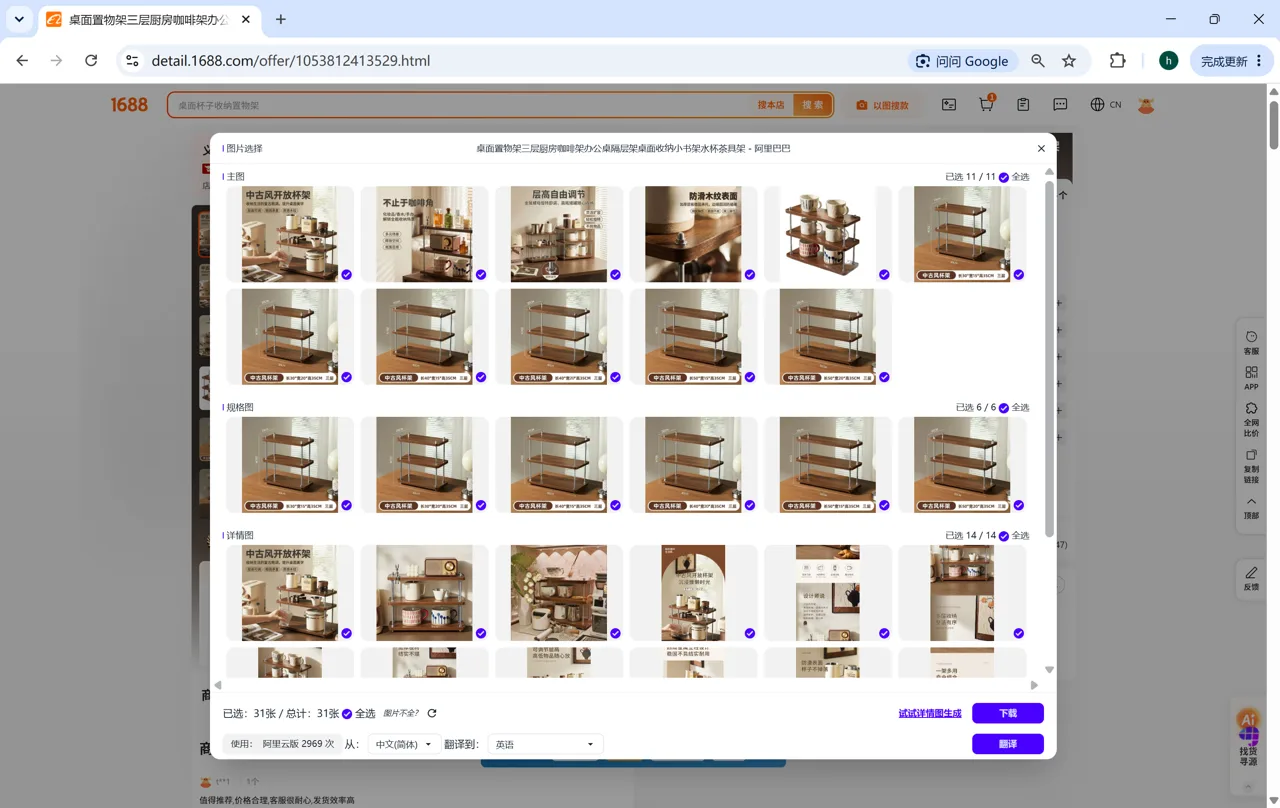Open the 中文(简体) source language dropdown
This screenshot has width=1280, height=808.
(x=403, y=744)
